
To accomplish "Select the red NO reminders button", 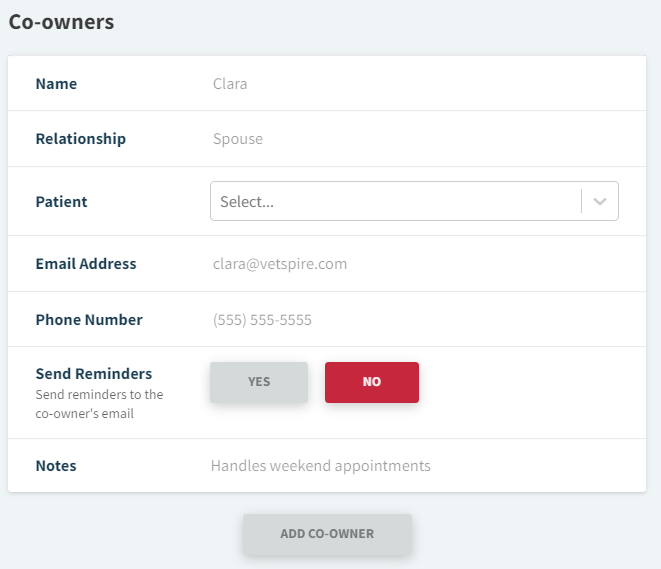I will tap(372, 382).
